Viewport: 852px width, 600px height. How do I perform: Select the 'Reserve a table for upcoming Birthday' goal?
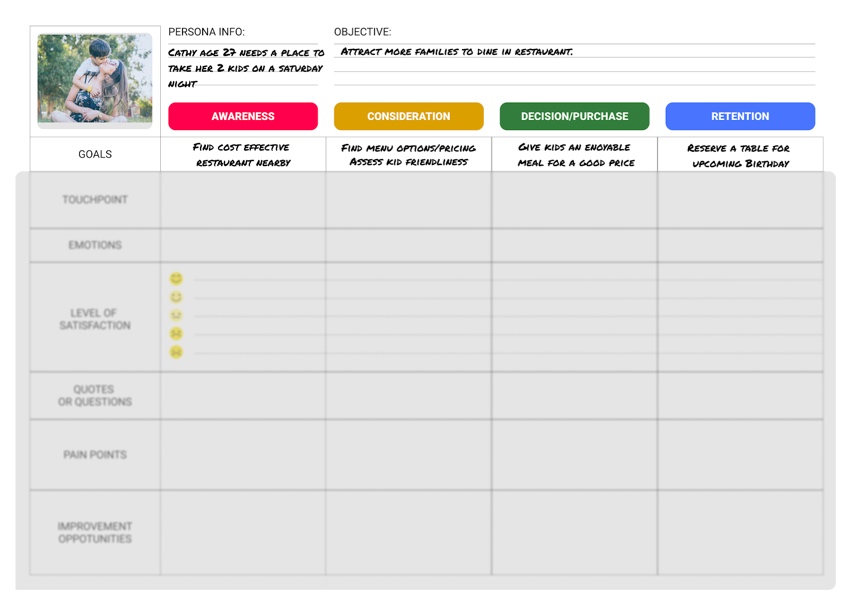point(740,155)
